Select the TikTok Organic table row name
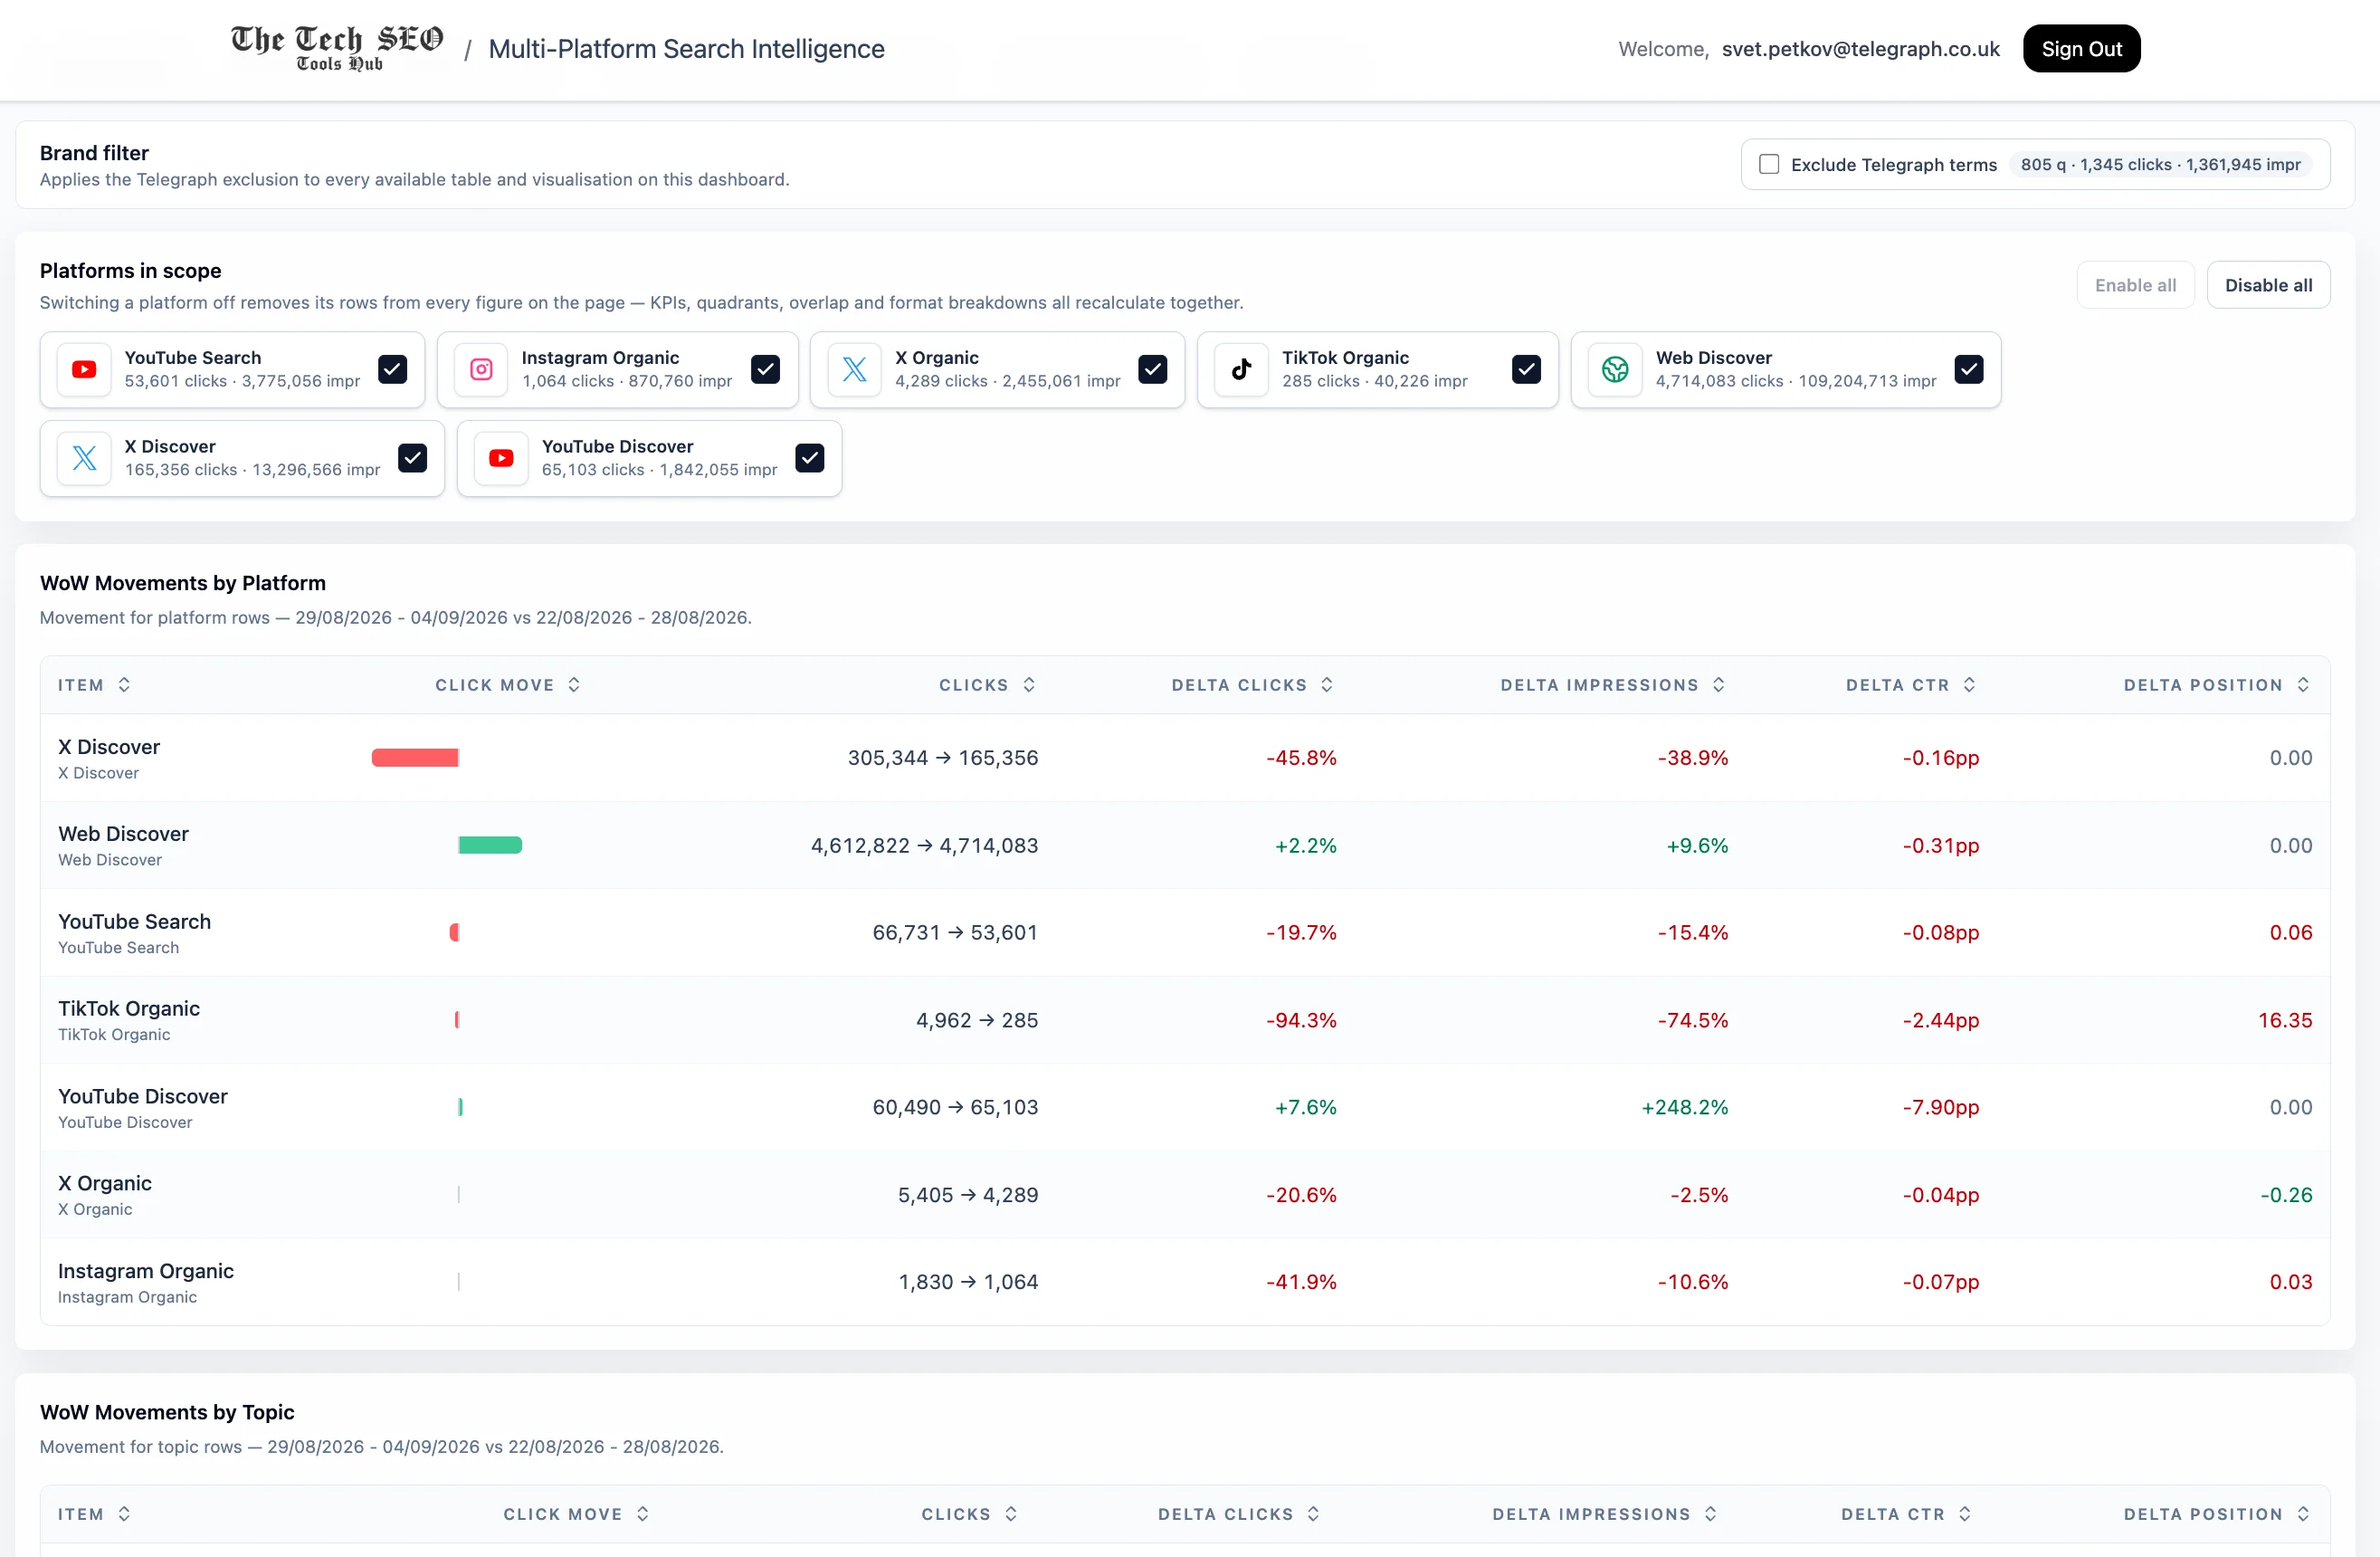Image resolution: width=2380 pixels, height=1557 pixels. [129, 1008]
